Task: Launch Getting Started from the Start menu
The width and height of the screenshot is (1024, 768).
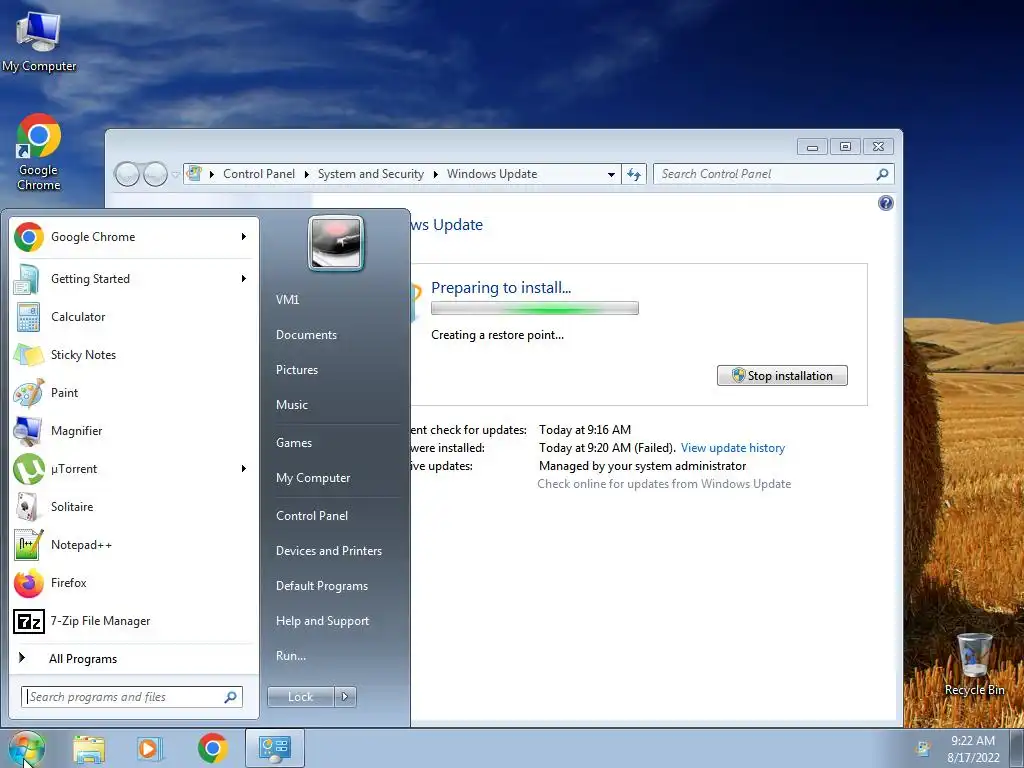Action: [x=131, y=279]
